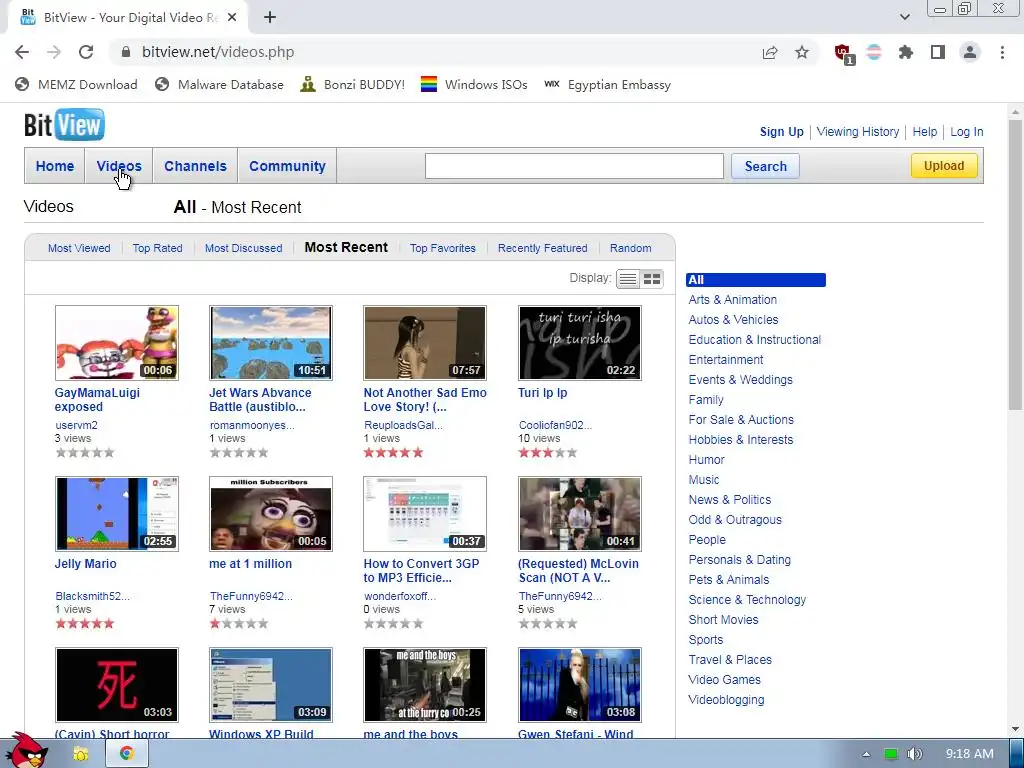Select the All category
Screen dimensions: 1024x768
click(756, 280)
